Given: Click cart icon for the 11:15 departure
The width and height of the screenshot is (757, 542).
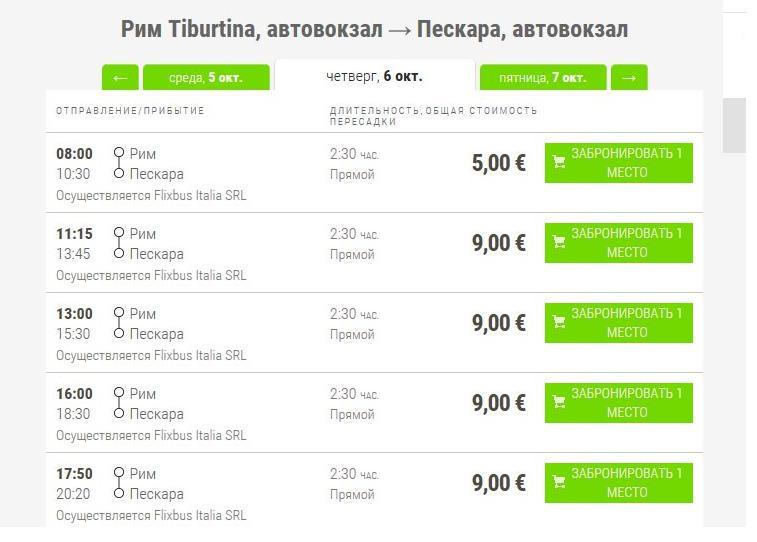Looking at the screenshot, I should click(x=559, y=243).
